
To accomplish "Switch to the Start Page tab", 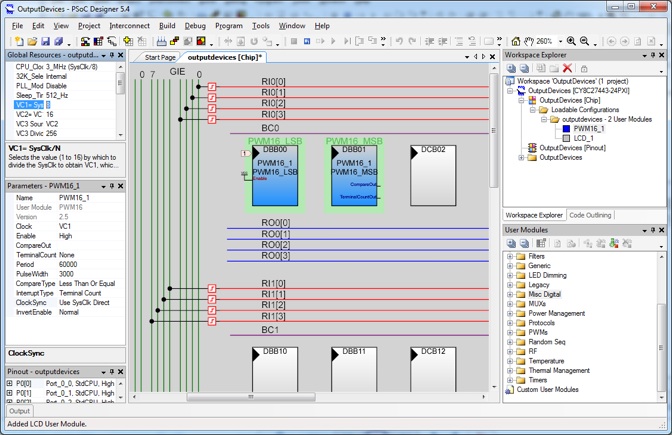I will point(159,57).
